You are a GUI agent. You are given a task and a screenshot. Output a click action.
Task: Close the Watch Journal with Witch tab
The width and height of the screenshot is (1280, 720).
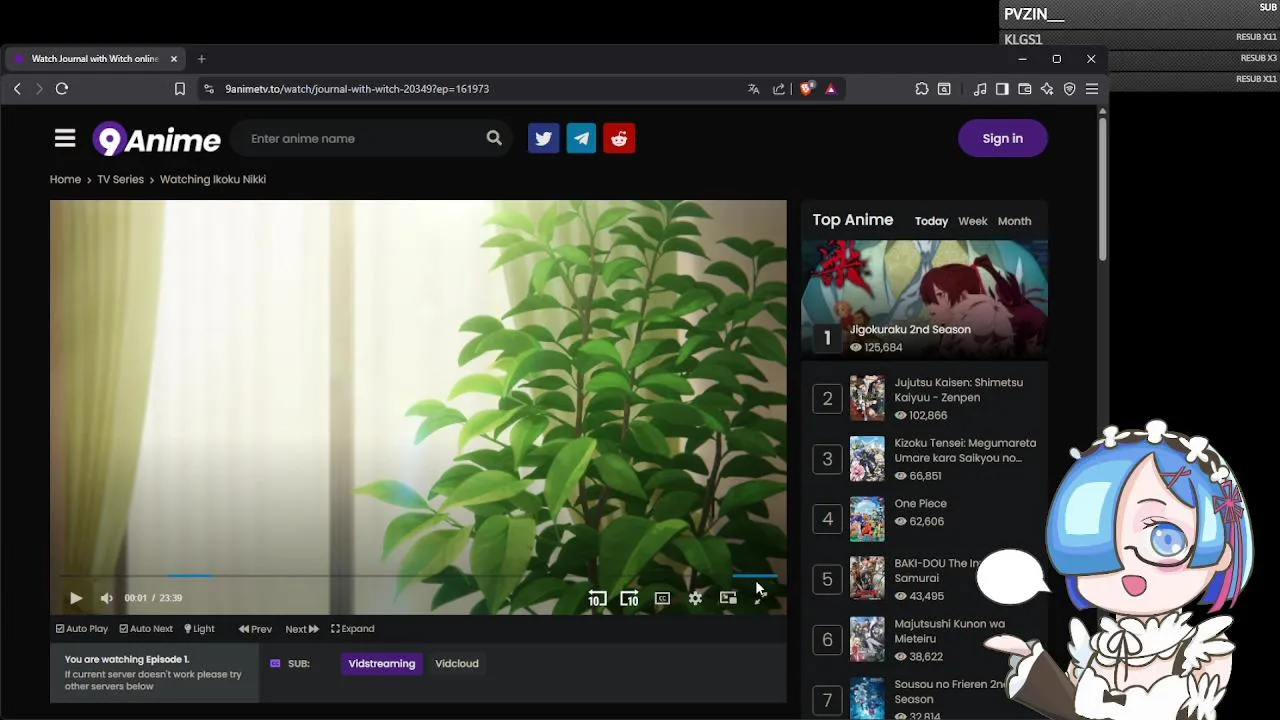pos(173,59)
